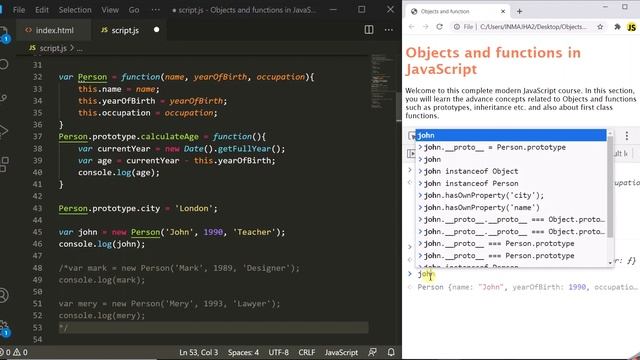Show errors and warnings in status bar
Viewport: 640px width, 360px height.
[x=15, y=352]
